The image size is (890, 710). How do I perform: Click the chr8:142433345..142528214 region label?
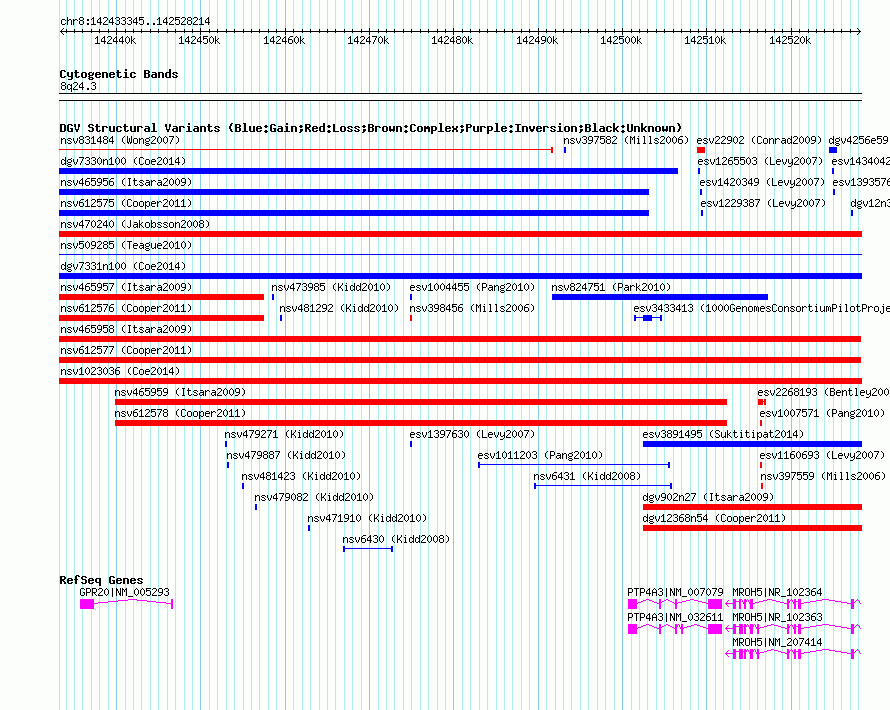pyautogui.click(x=135, y=21)
